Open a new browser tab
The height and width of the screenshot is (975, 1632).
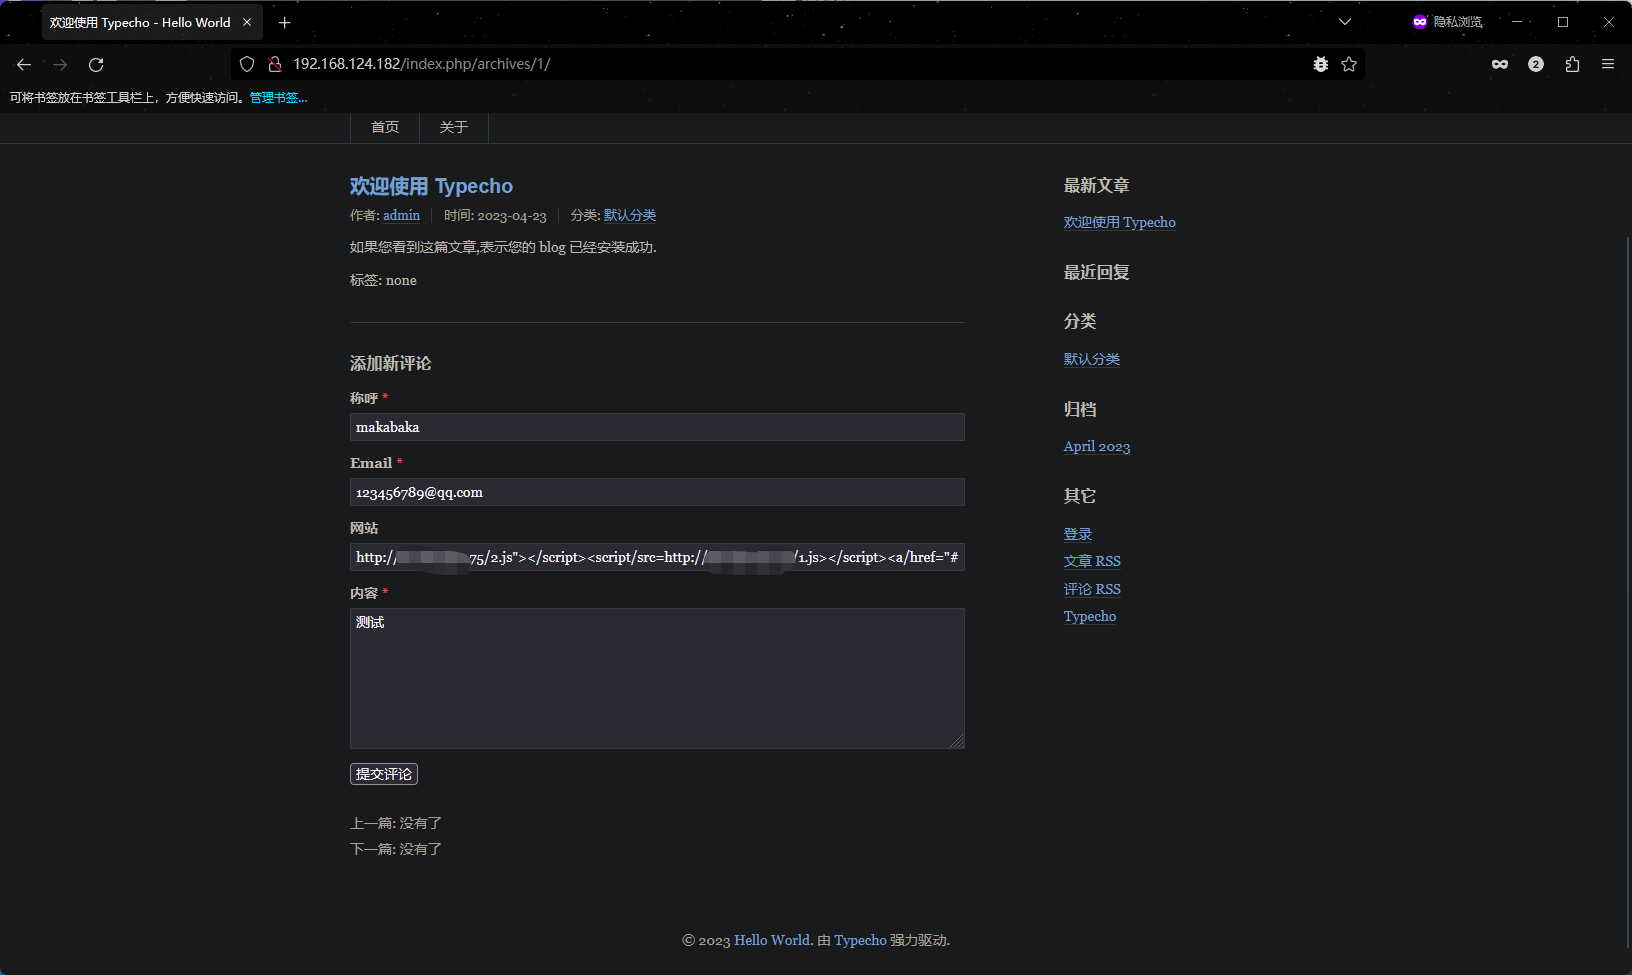click(285, 22)
